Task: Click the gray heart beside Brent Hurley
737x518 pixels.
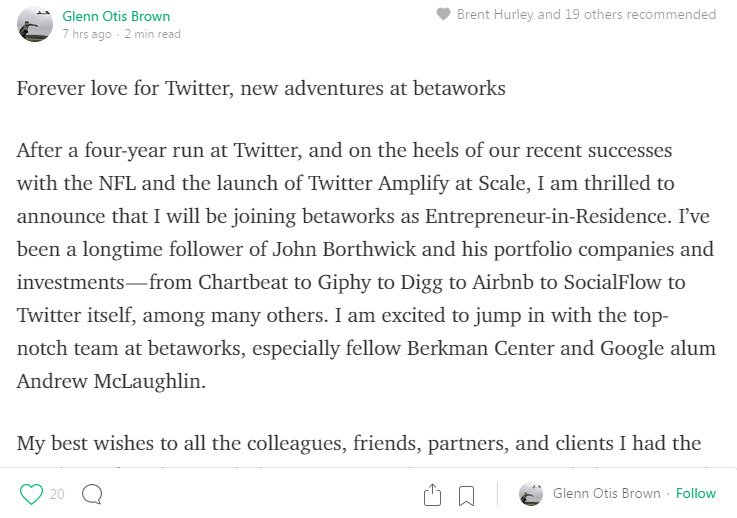Action: point(443,14)
